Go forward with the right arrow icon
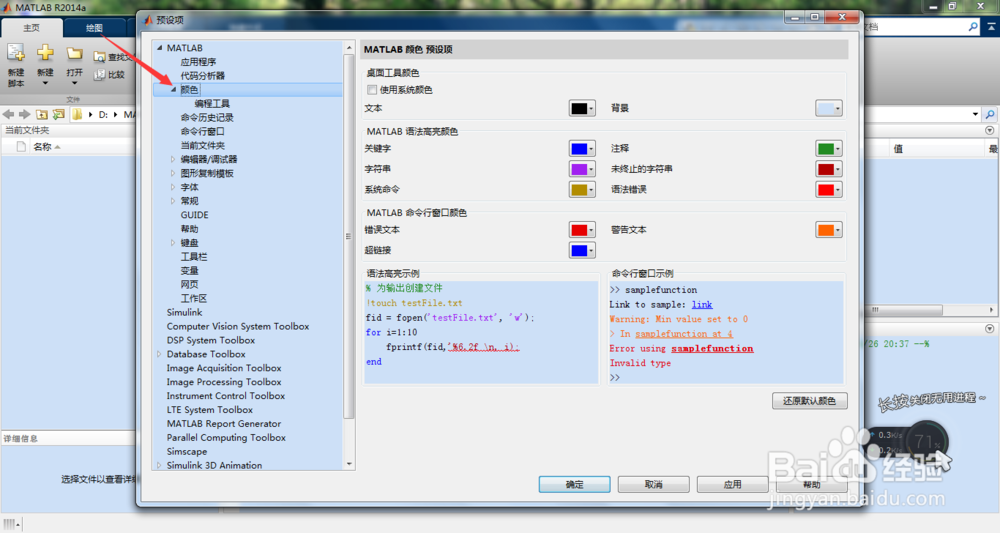The width and height of the screenshot is (1000, 533). click(24, 114)
